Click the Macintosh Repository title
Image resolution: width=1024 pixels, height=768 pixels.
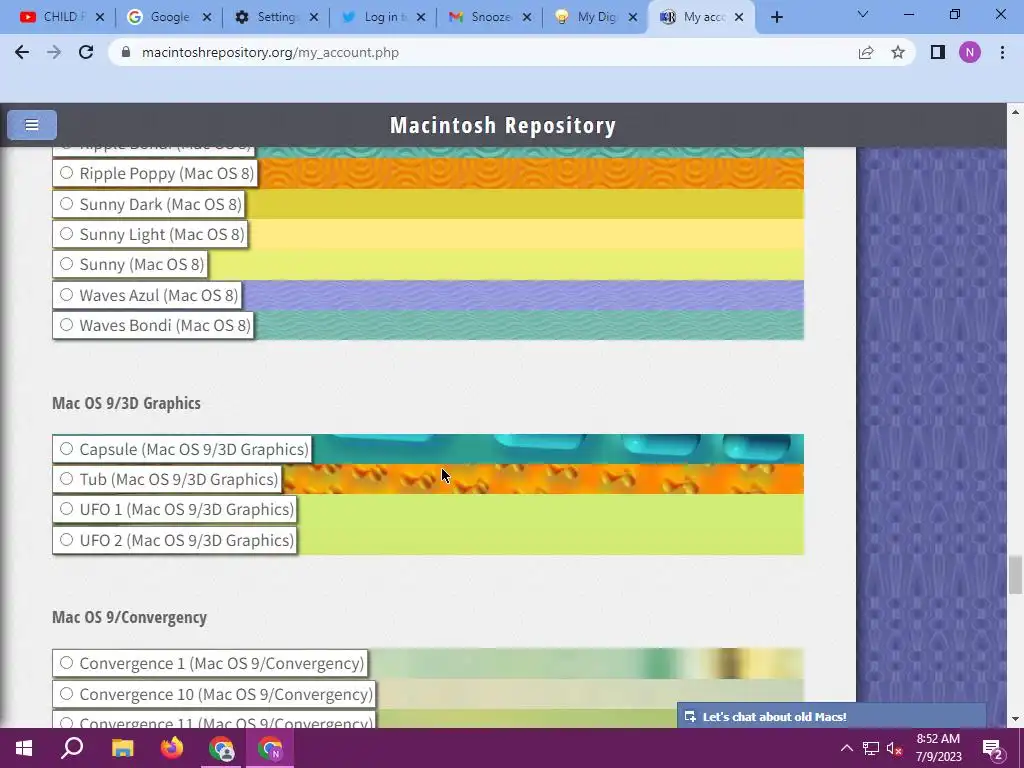(x=503, y=125)
